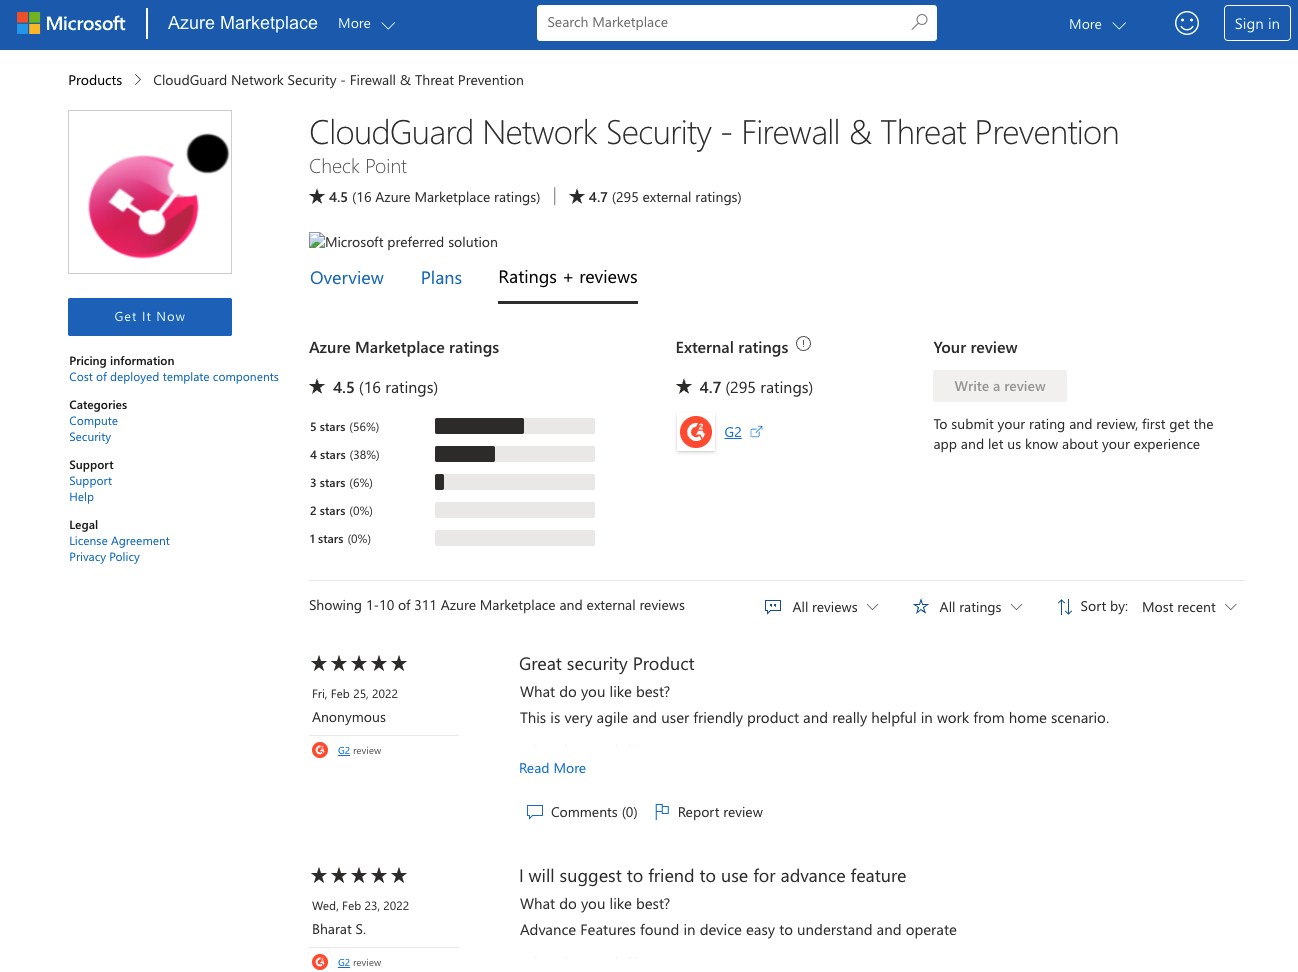Click the smiley feedback icon
This screenshot has width=1298, height=972.
coord(1186,23)
